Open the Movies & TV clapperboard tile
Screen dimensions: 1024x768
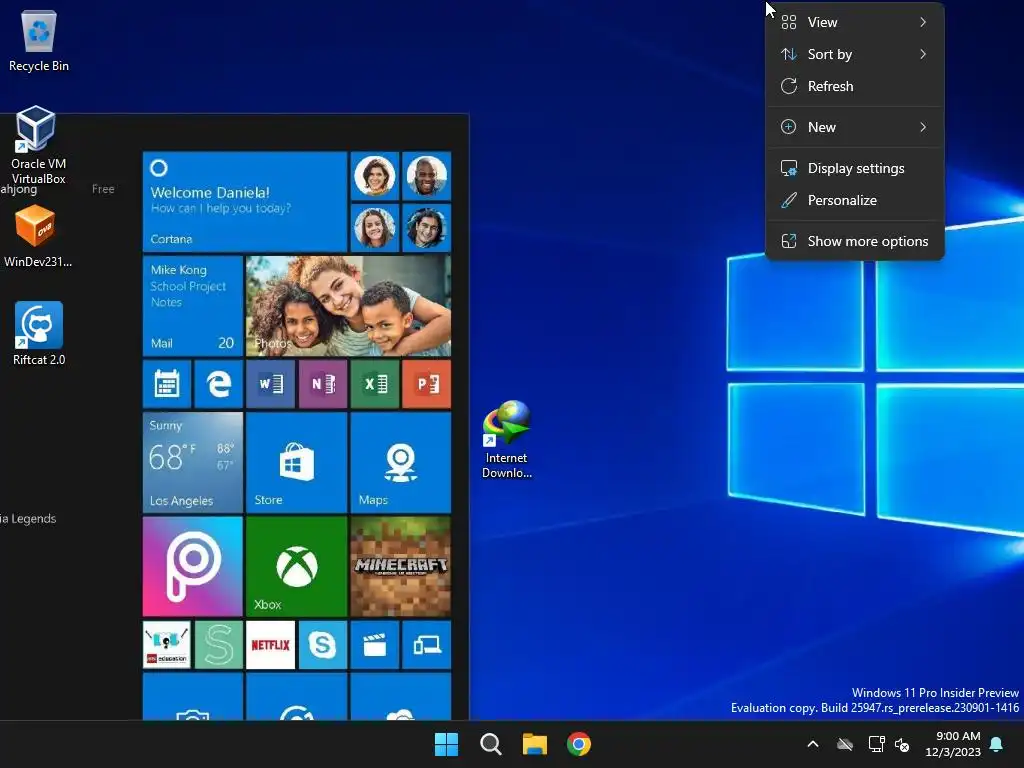375,645
